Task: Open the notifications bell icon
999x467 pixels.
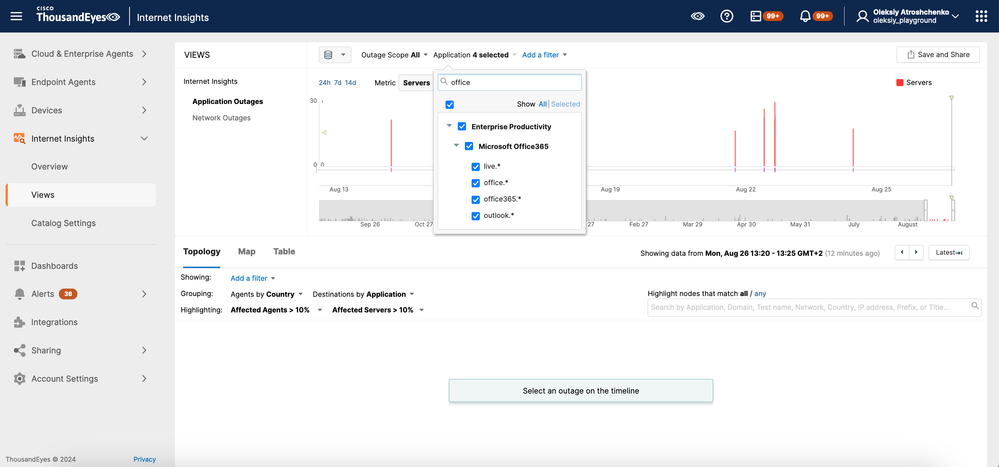Action: [x=805, y=17]
